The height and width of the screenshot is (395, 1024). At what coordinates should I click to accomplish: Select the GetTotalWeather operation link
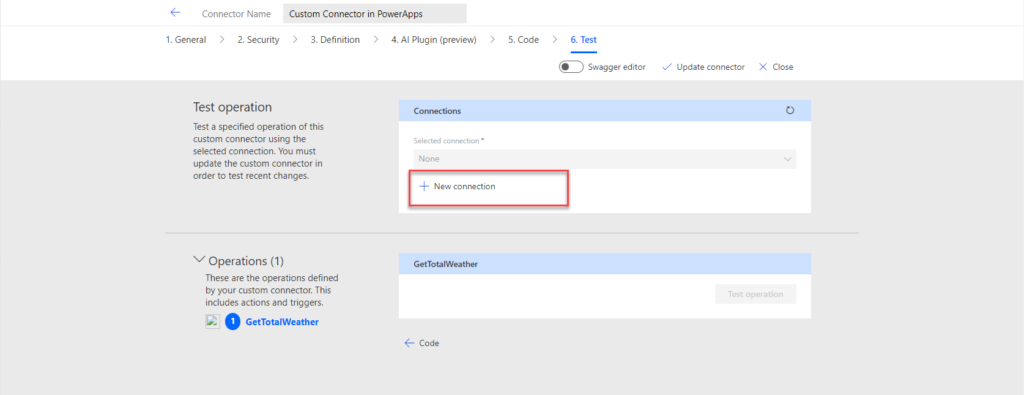click(282, 322)
